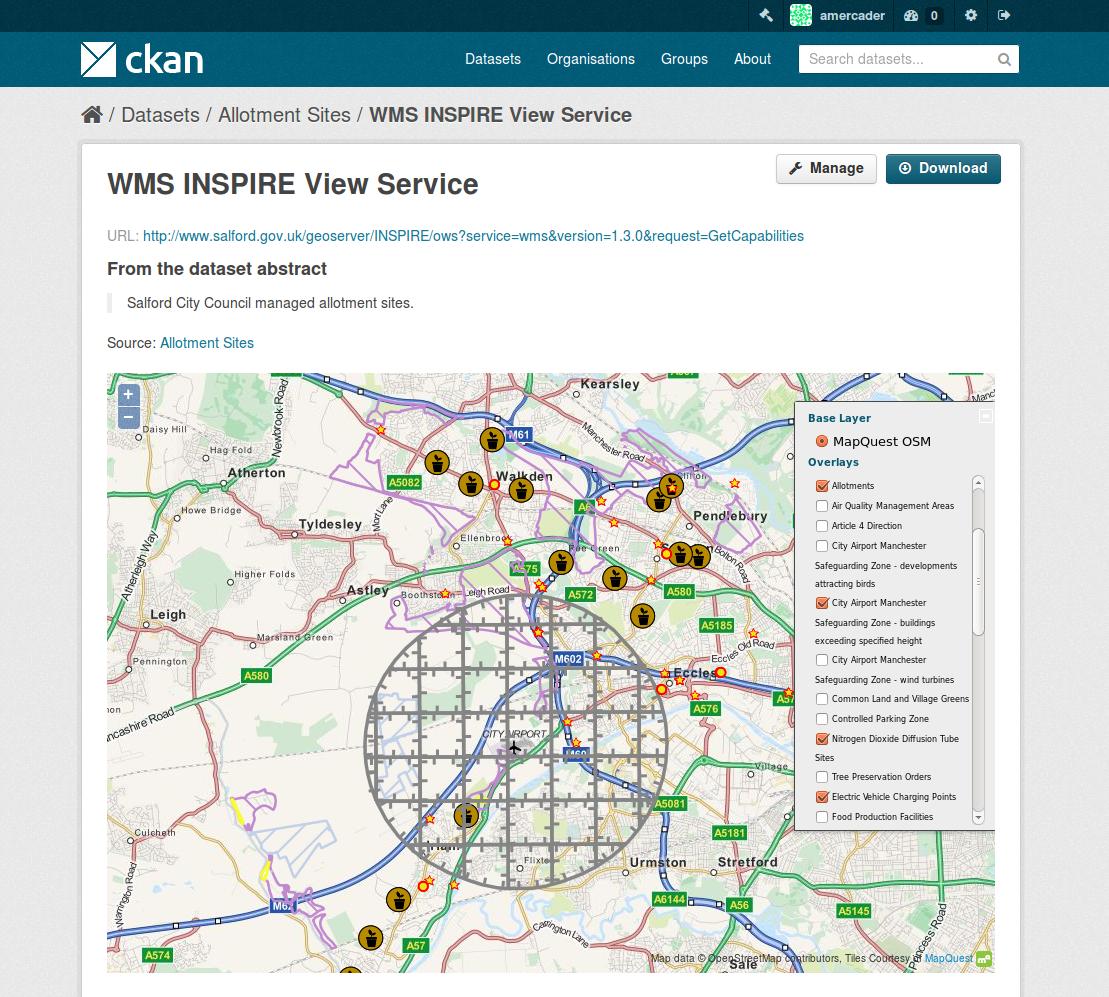Collapse the layer switcher panel

985,416
